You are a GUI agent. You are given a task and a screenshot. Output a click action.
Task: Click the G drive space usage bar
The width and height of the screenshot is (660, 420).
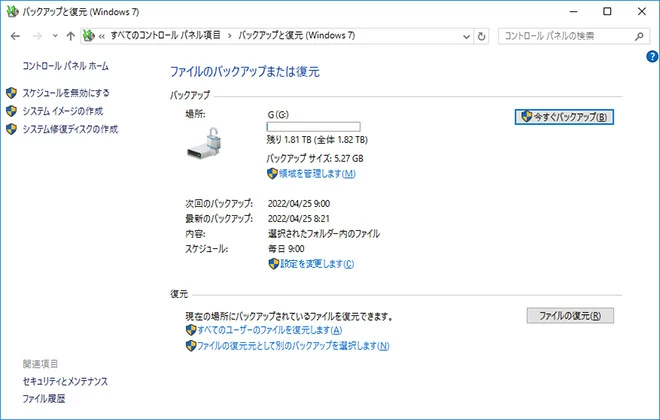(313, 126)
